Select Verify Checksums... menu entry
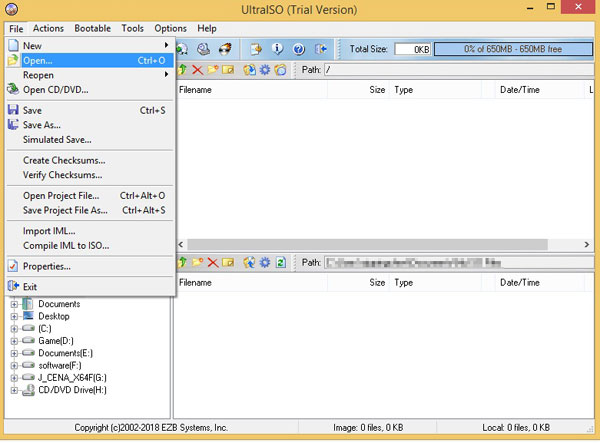Image resolution: width=600 pixels, height=443 pixels. pos(90,175)
